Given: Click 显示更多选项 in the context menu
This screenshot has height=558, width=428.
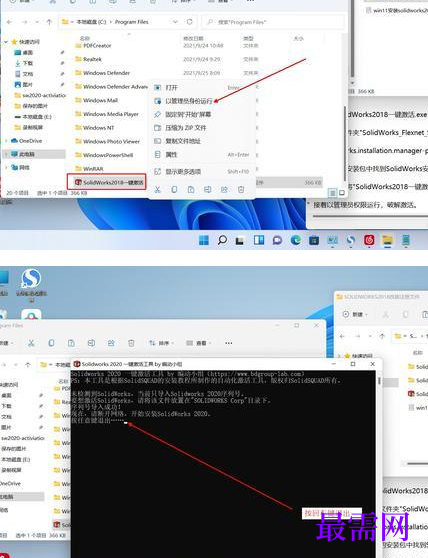Looking at the screenshot, I should click(x=183, y=172).
